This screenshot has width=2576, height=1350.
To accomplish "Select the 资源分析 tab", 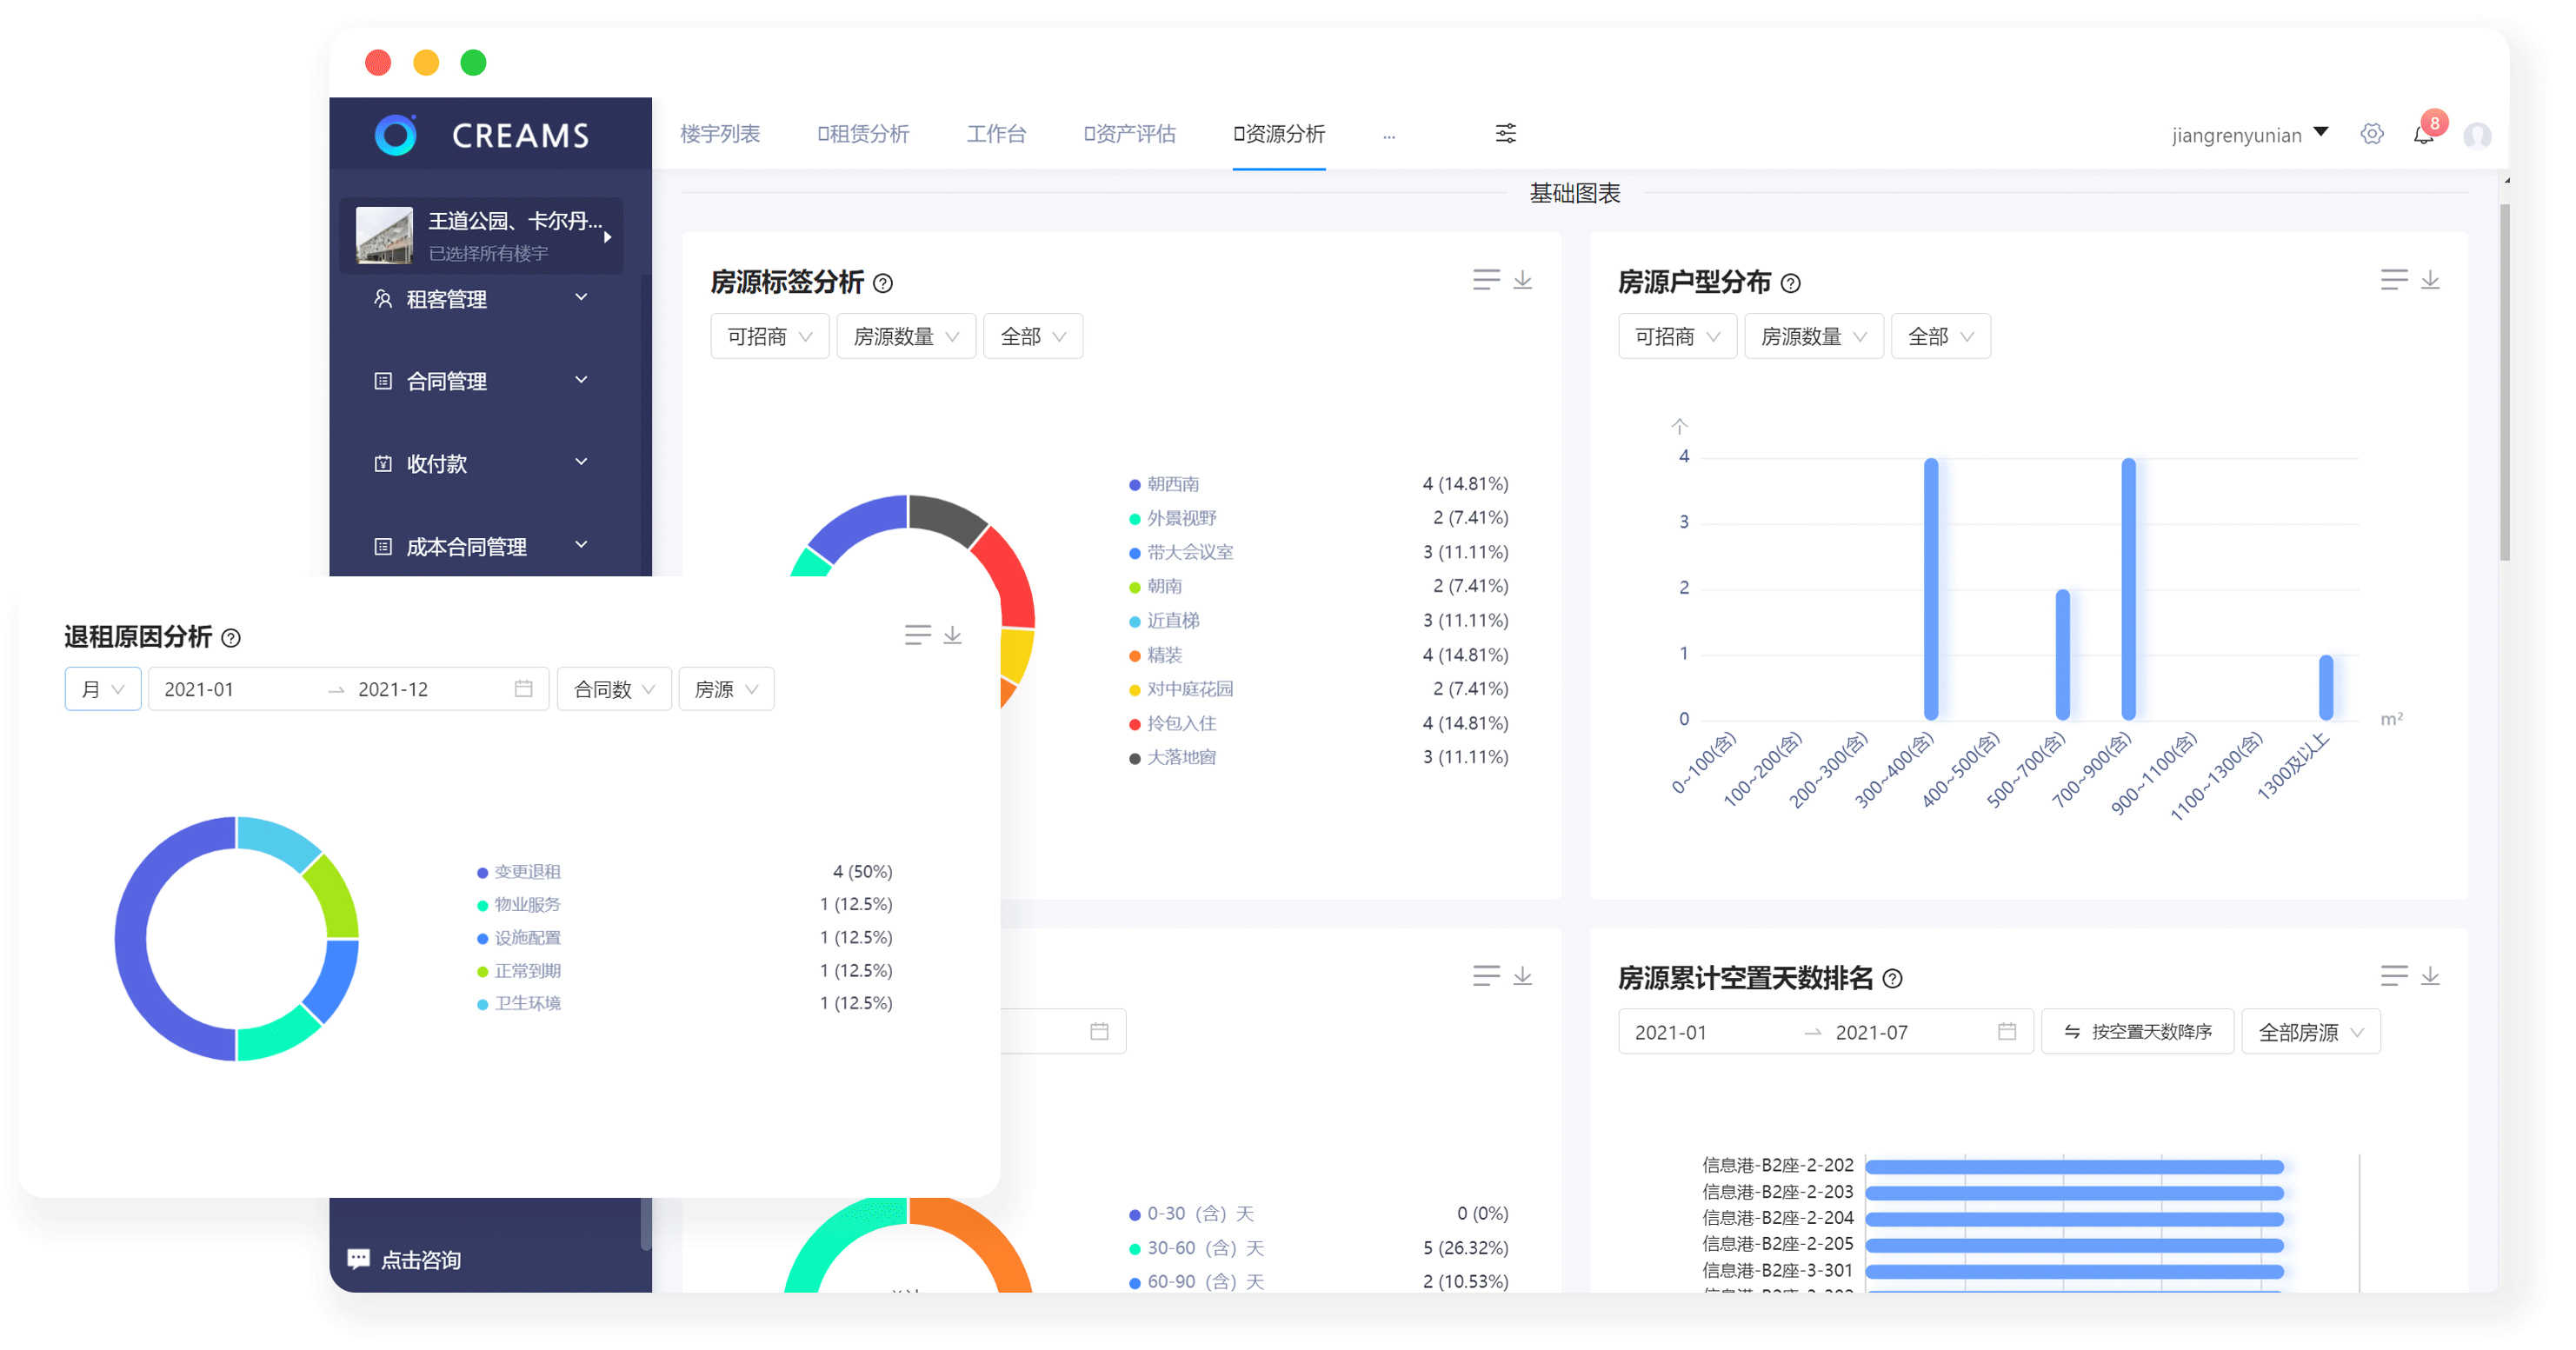I will point(1279,134).
